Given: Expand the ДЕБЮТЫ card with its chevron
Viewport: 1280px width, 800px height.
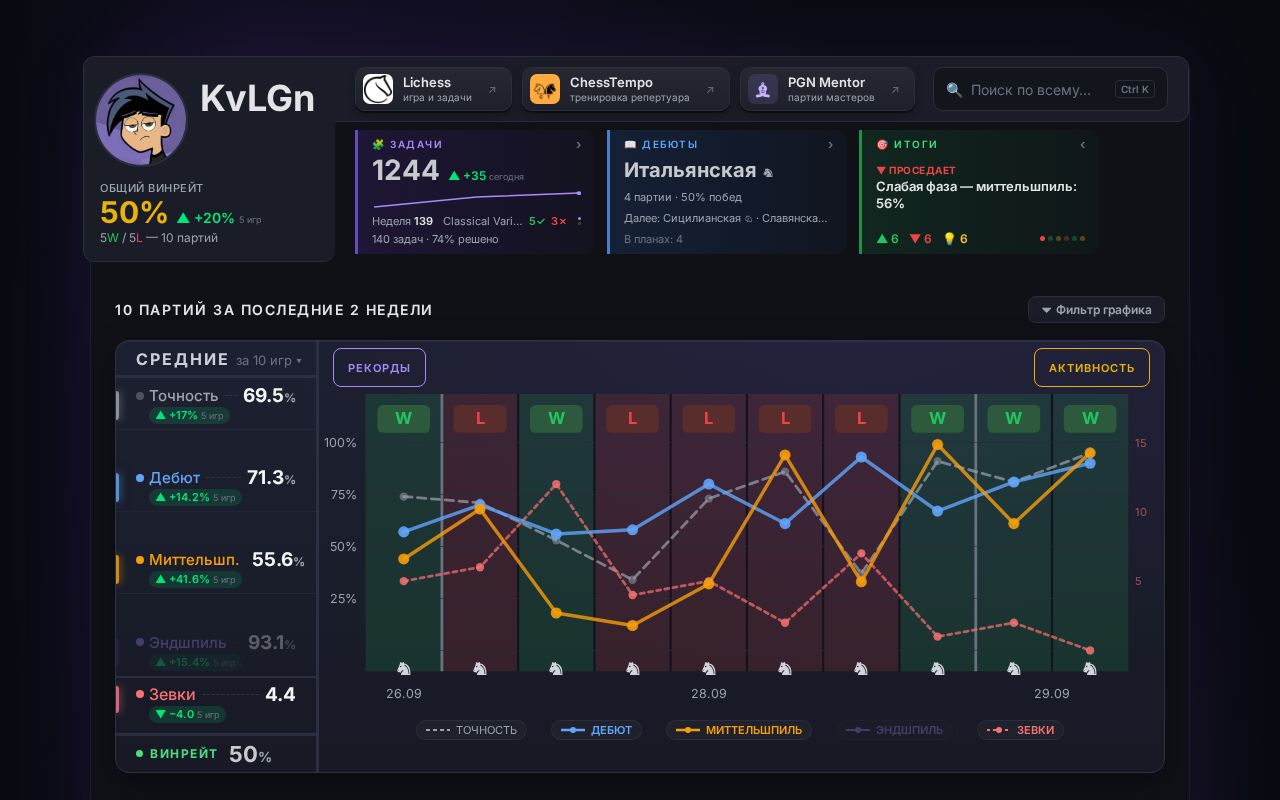Looking at the screenshot, I should (x=831, y=145).
